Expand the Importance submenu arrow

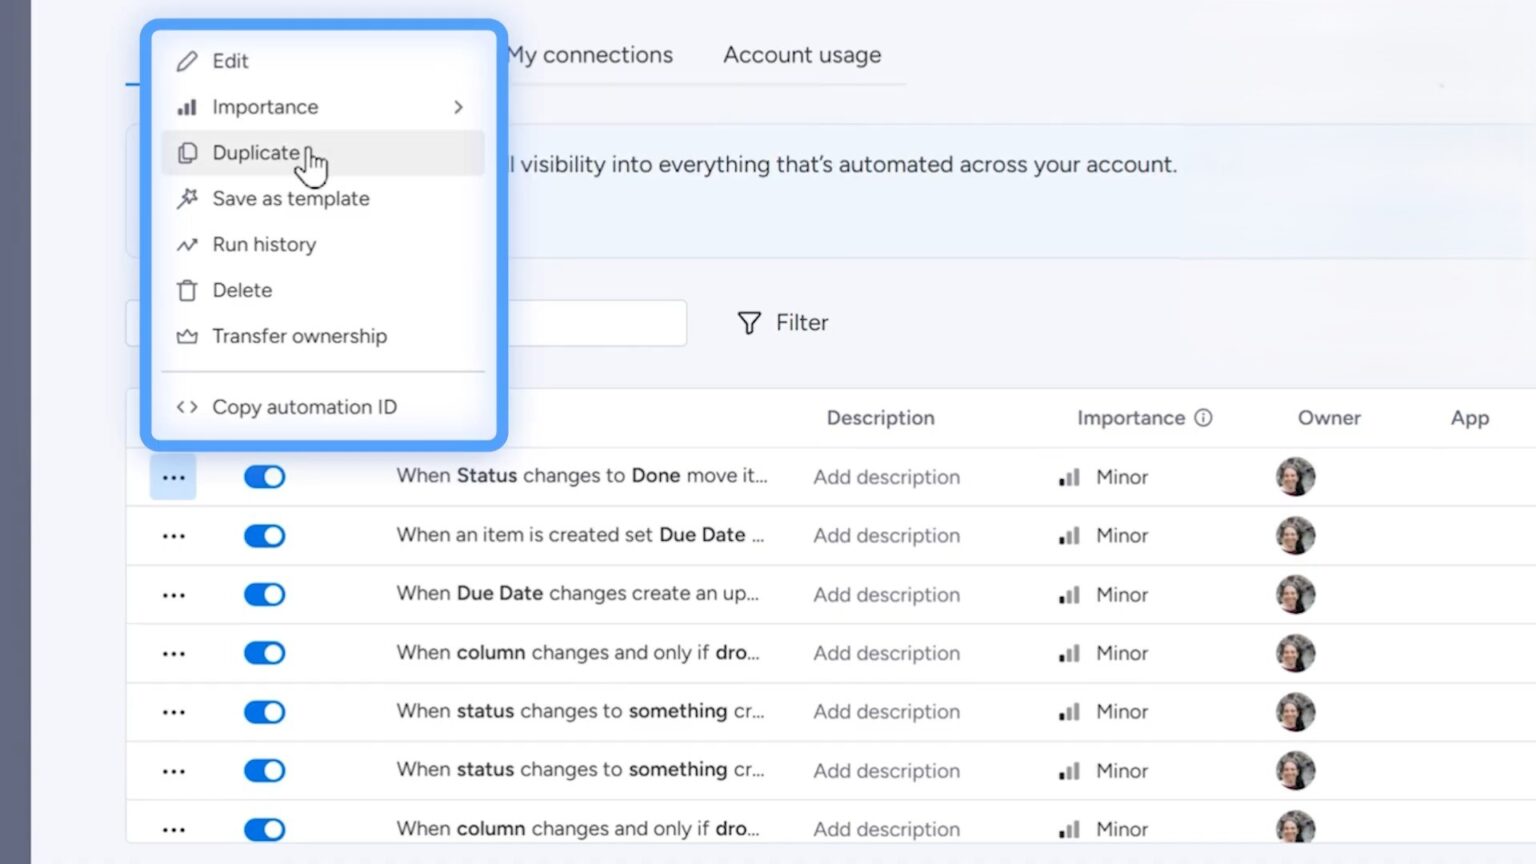(458, 107)
